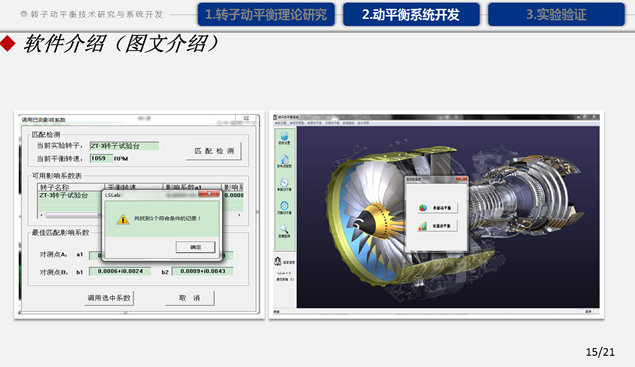Click the 1059 RPM speed field
The height and width of the screenshot is (367, 635).
click(101, 158)
